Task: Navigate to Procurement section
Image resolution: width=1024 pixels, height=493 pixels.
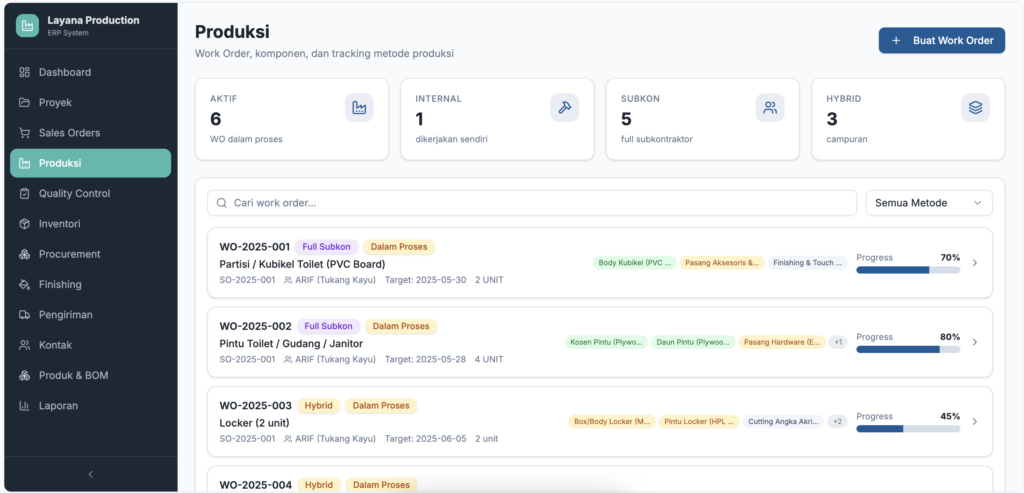Action: [x=91, y=254]
